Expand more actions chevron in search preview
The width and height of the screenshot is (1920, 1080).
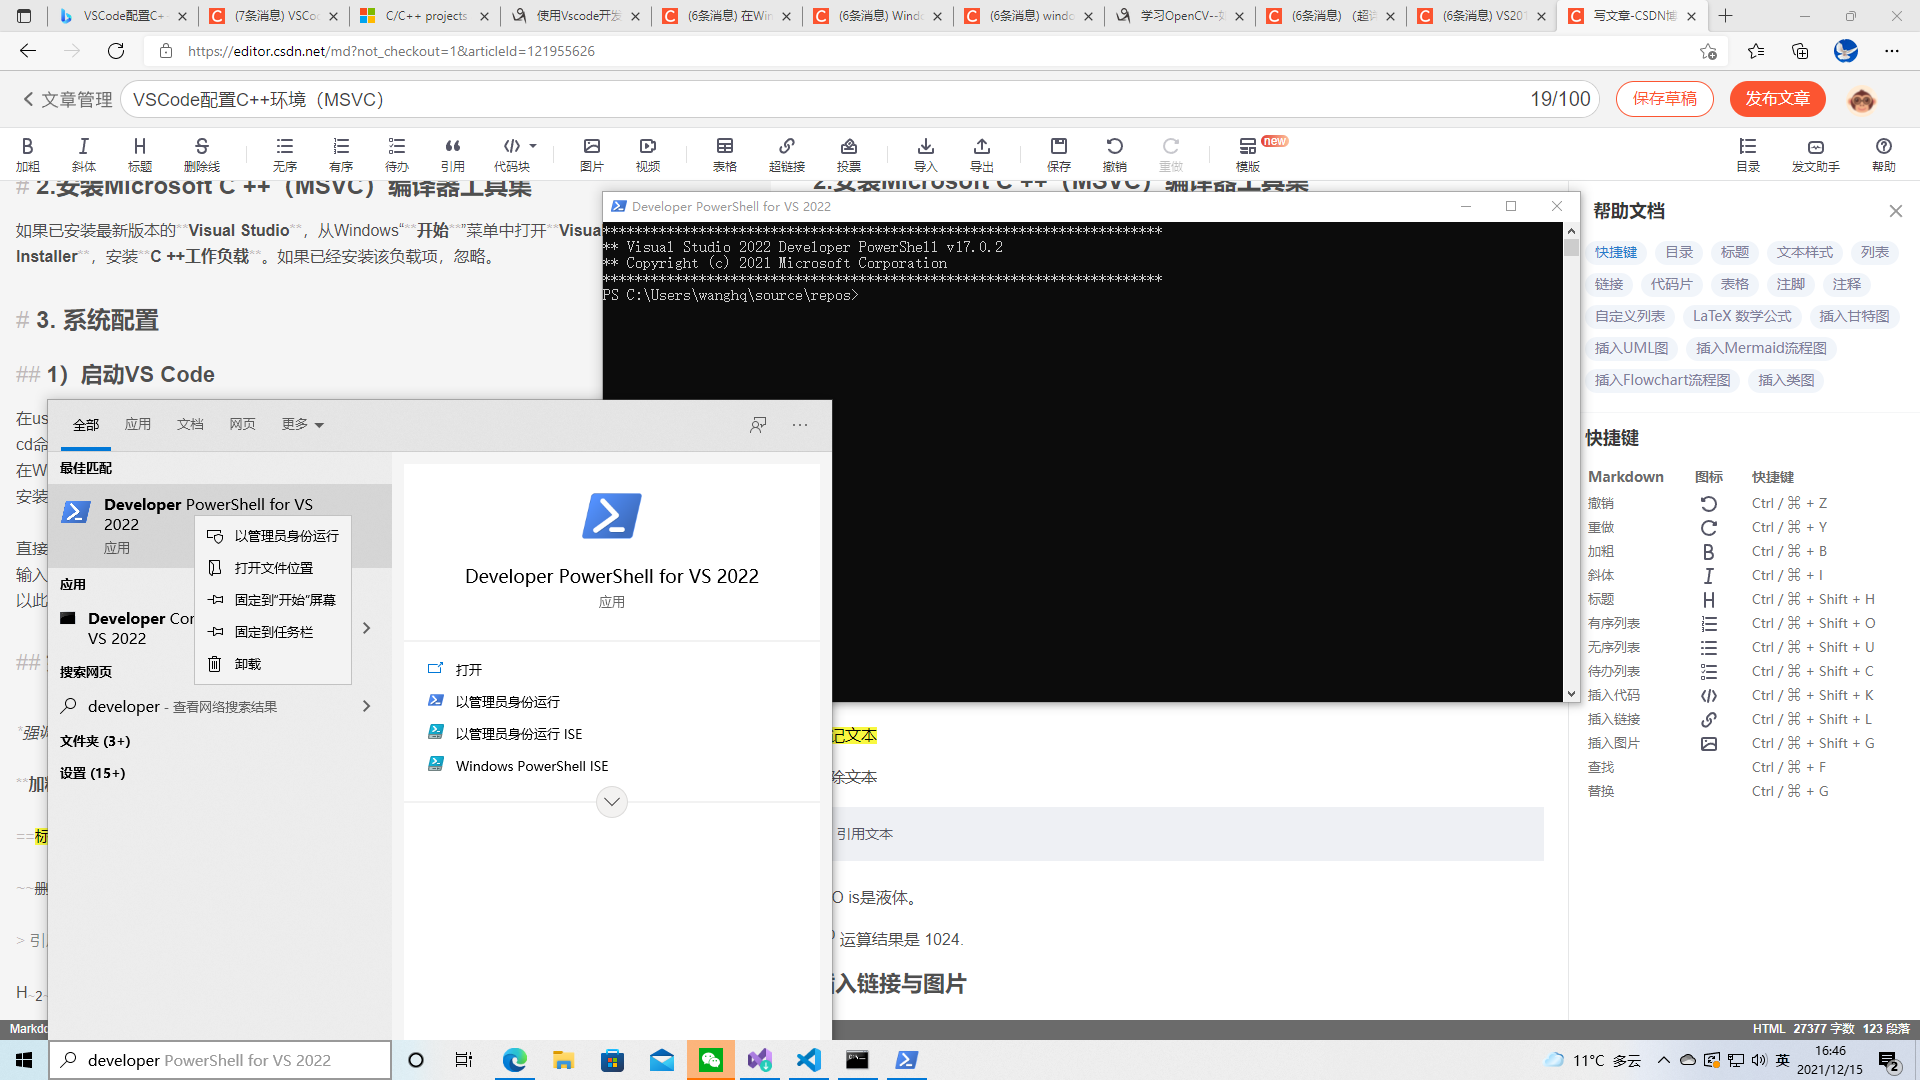click(x=612, y=801)
